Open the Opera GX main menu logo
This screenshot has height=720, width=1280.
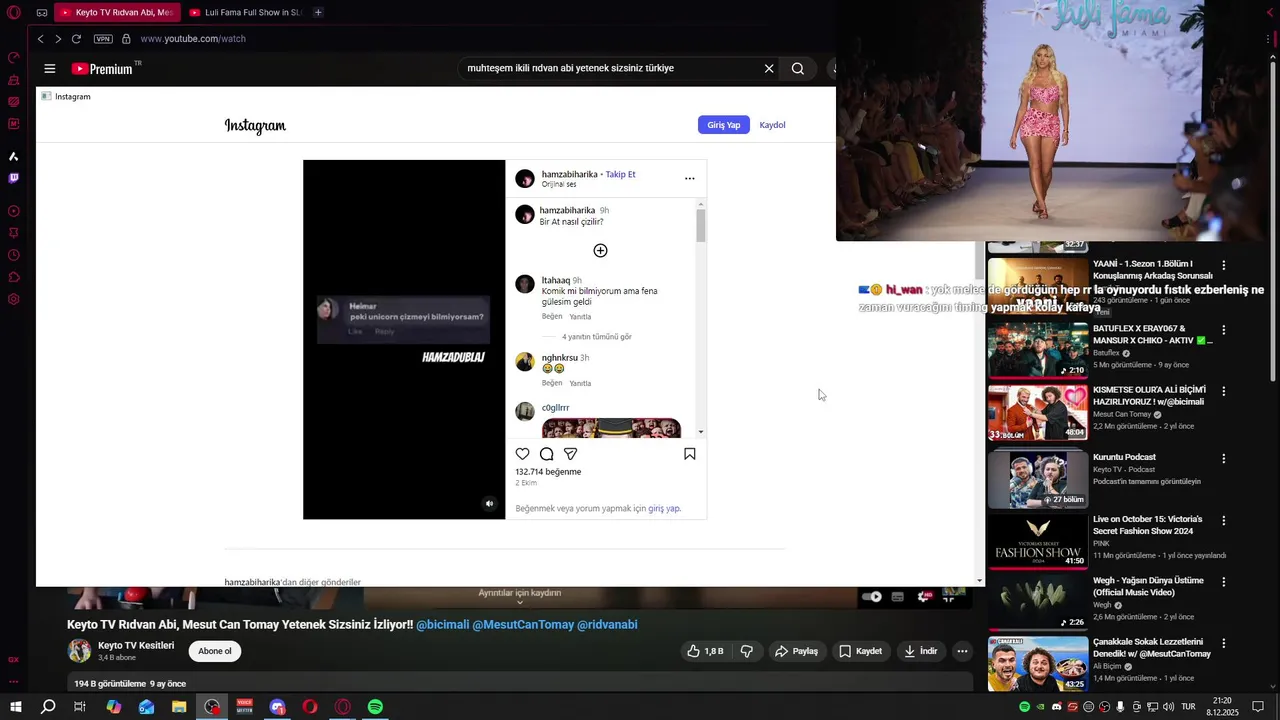(14, 13)
